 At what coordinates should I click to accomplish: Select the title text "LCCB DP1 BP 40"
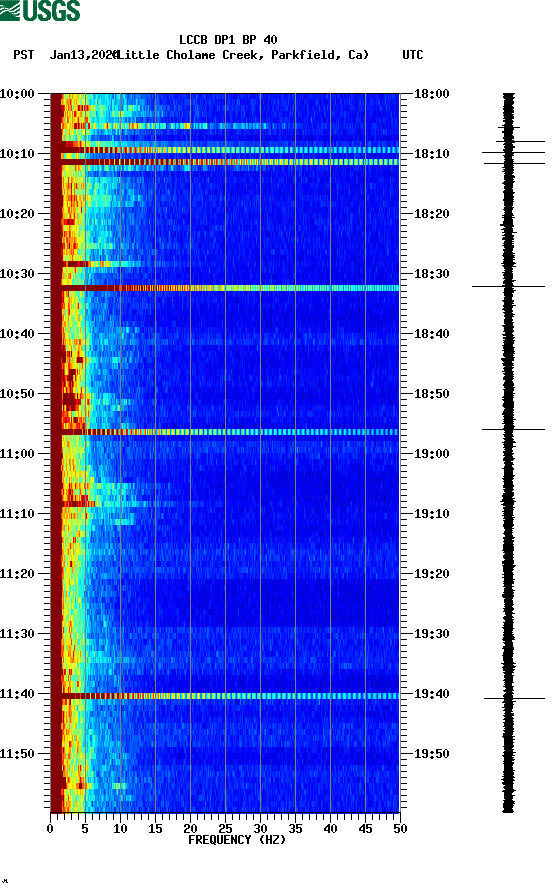coord(228,40)
